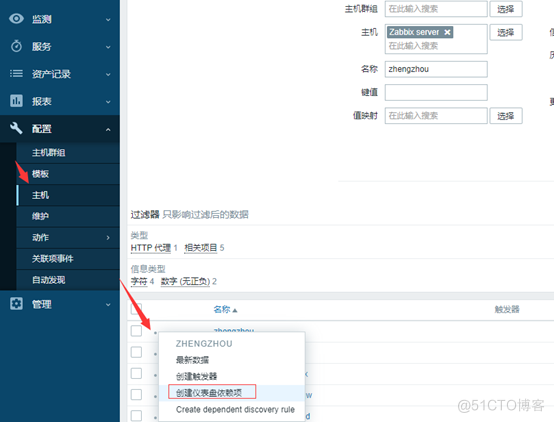Click 选择 button next to 主机群组
Viewport: 554px width, 422px height.
click(x=506, y=9)
